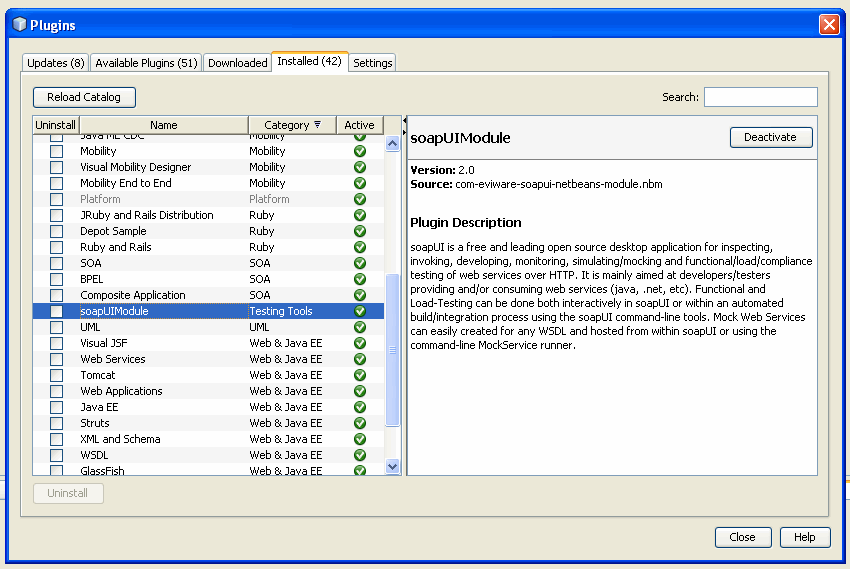Click active checkmark icon for Mobility End to End

(x=359, y=183)
